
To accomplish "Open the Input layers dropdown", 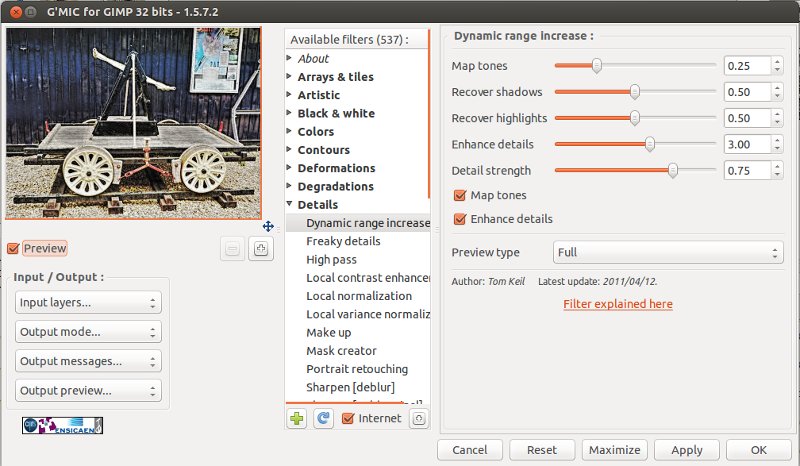I will tap(88, 303).
